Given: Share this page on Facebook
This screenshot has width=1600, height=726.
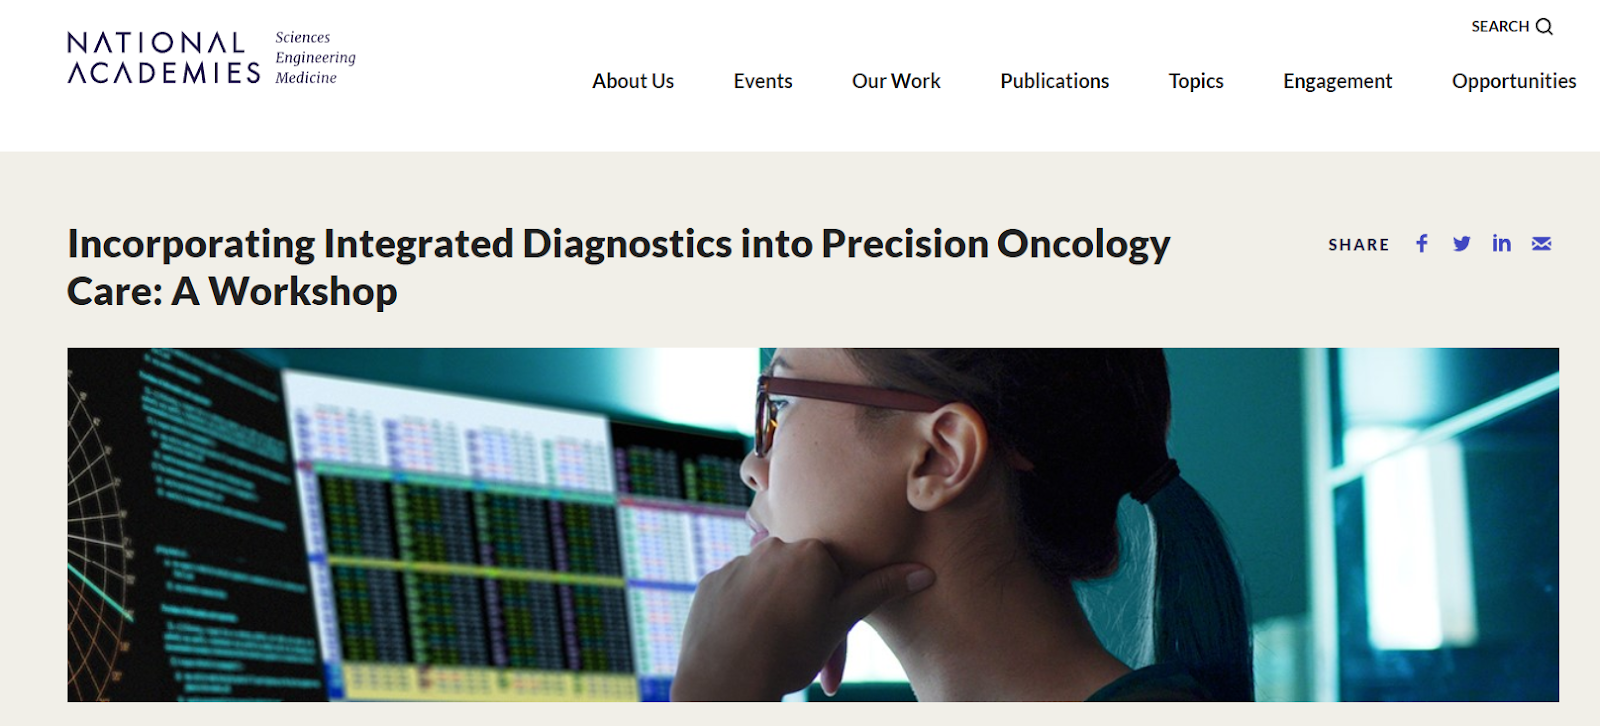Looking at the screenshot, I should click(x=1421, y=244).
